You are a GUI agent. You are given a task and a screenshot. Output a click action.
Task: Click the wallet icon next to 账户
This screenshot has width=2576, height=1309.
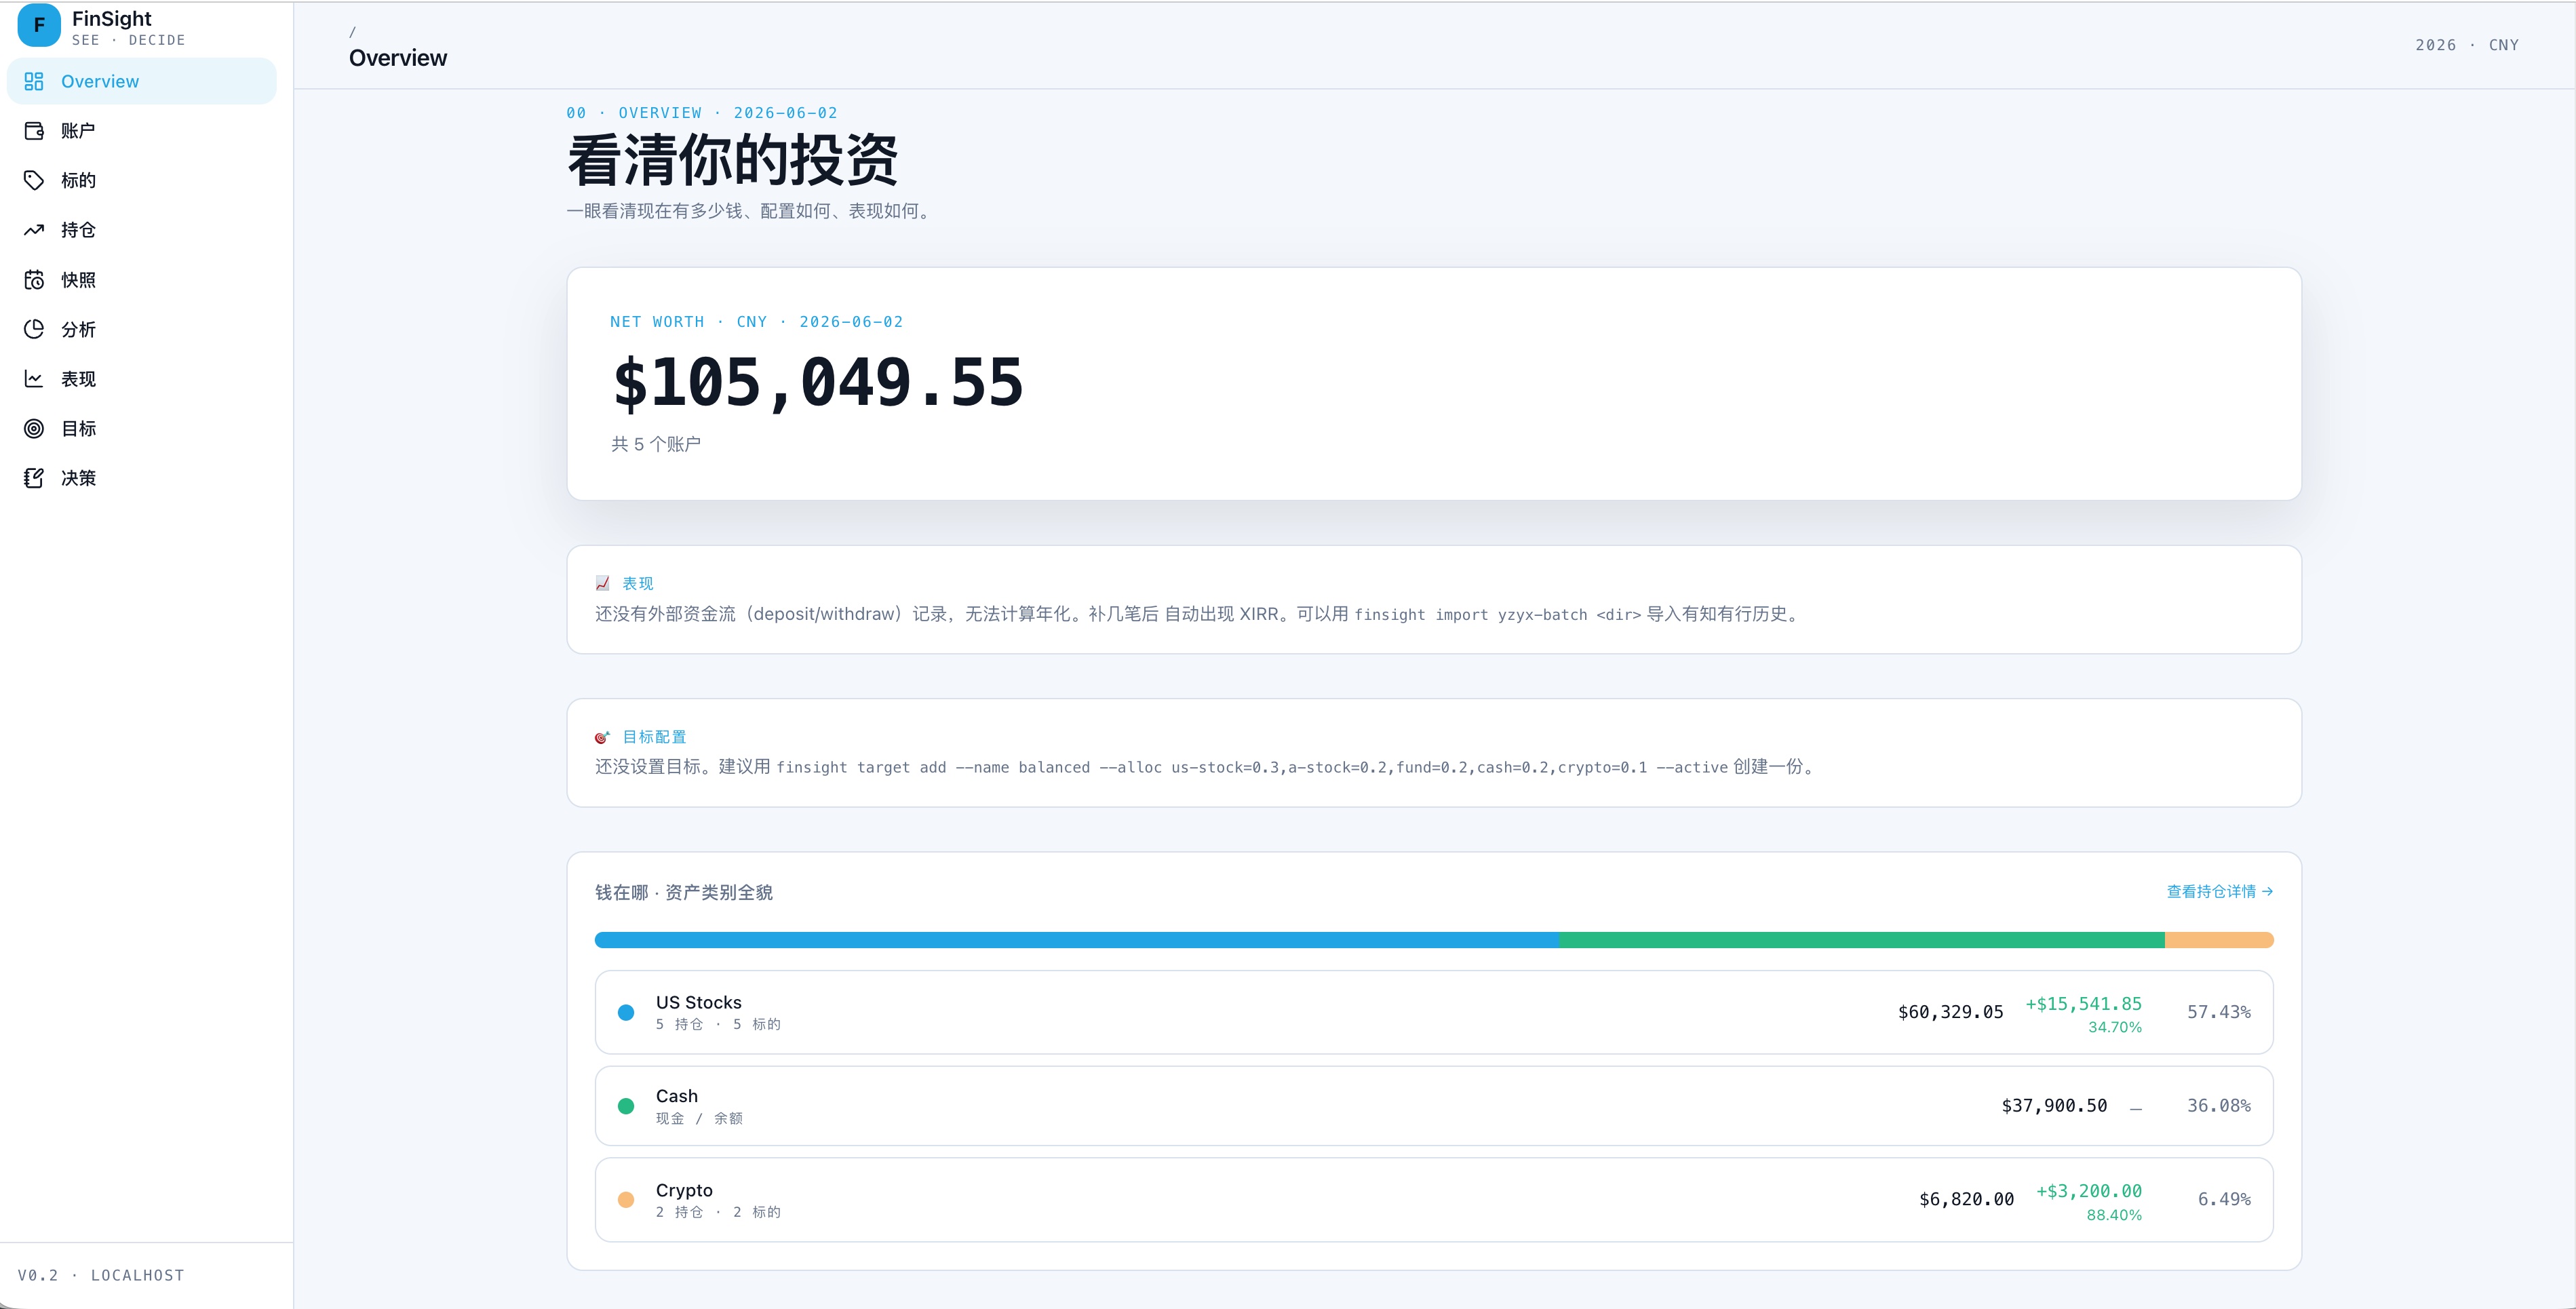coord(34,131)
